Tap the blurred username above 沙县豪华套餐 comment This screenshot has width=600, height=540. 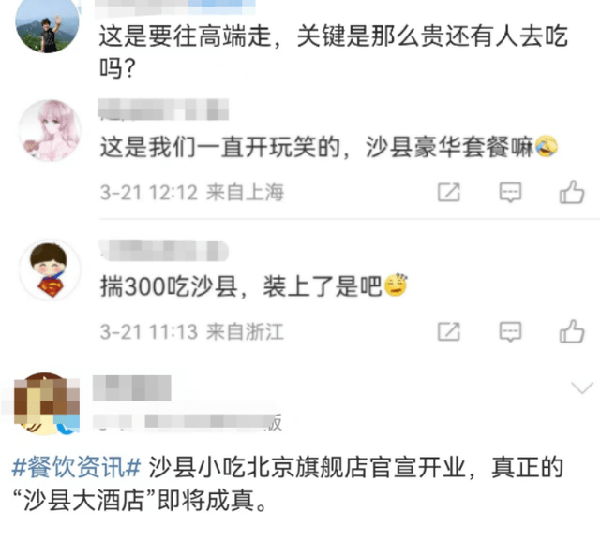pos(164,109)
